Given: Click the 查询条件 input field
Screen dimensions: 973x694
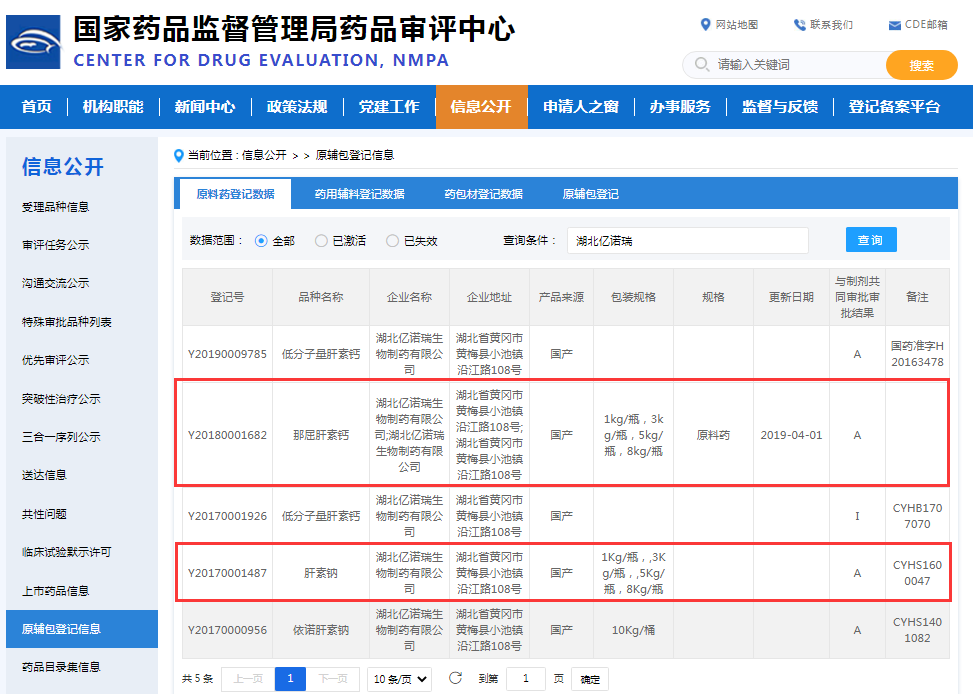Looking at the screenshot, I should click(687, 241).
